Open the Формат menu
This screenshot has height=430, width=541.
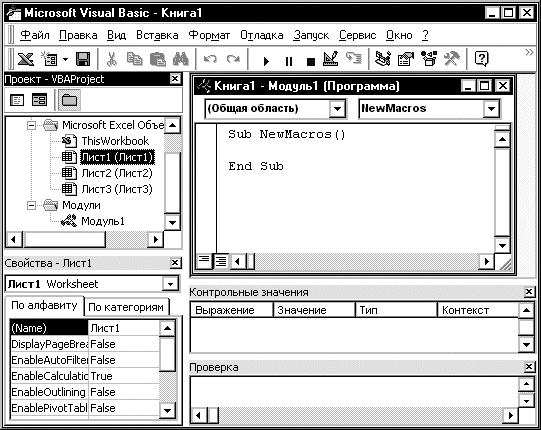(209, 35)
